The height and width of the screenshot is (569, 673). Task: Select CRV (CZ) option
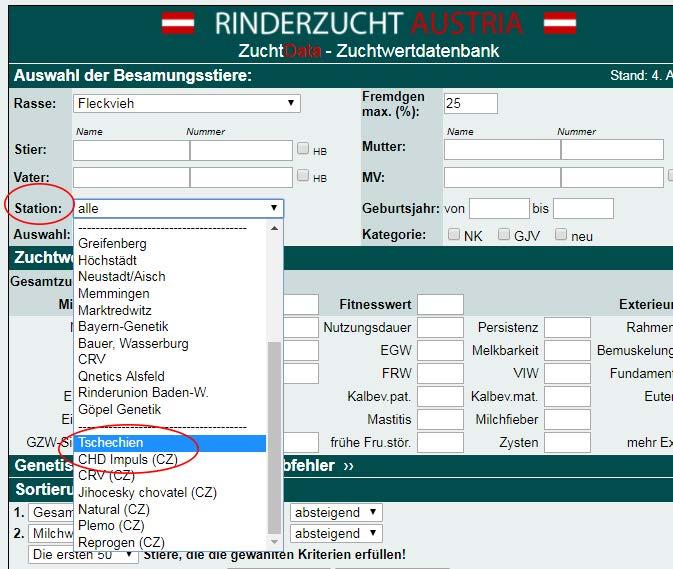170,476
